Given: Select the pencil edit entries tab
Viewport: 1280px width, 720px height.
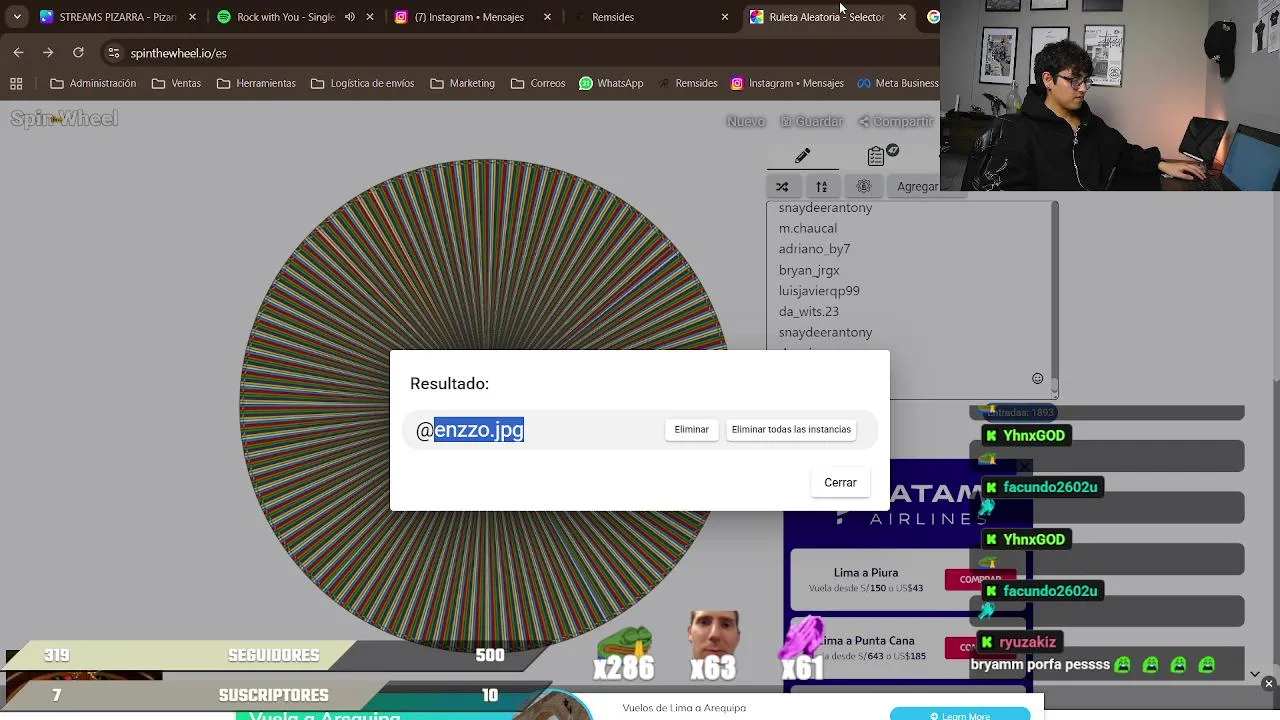Looking at the screenshot, I should point(802,156).
